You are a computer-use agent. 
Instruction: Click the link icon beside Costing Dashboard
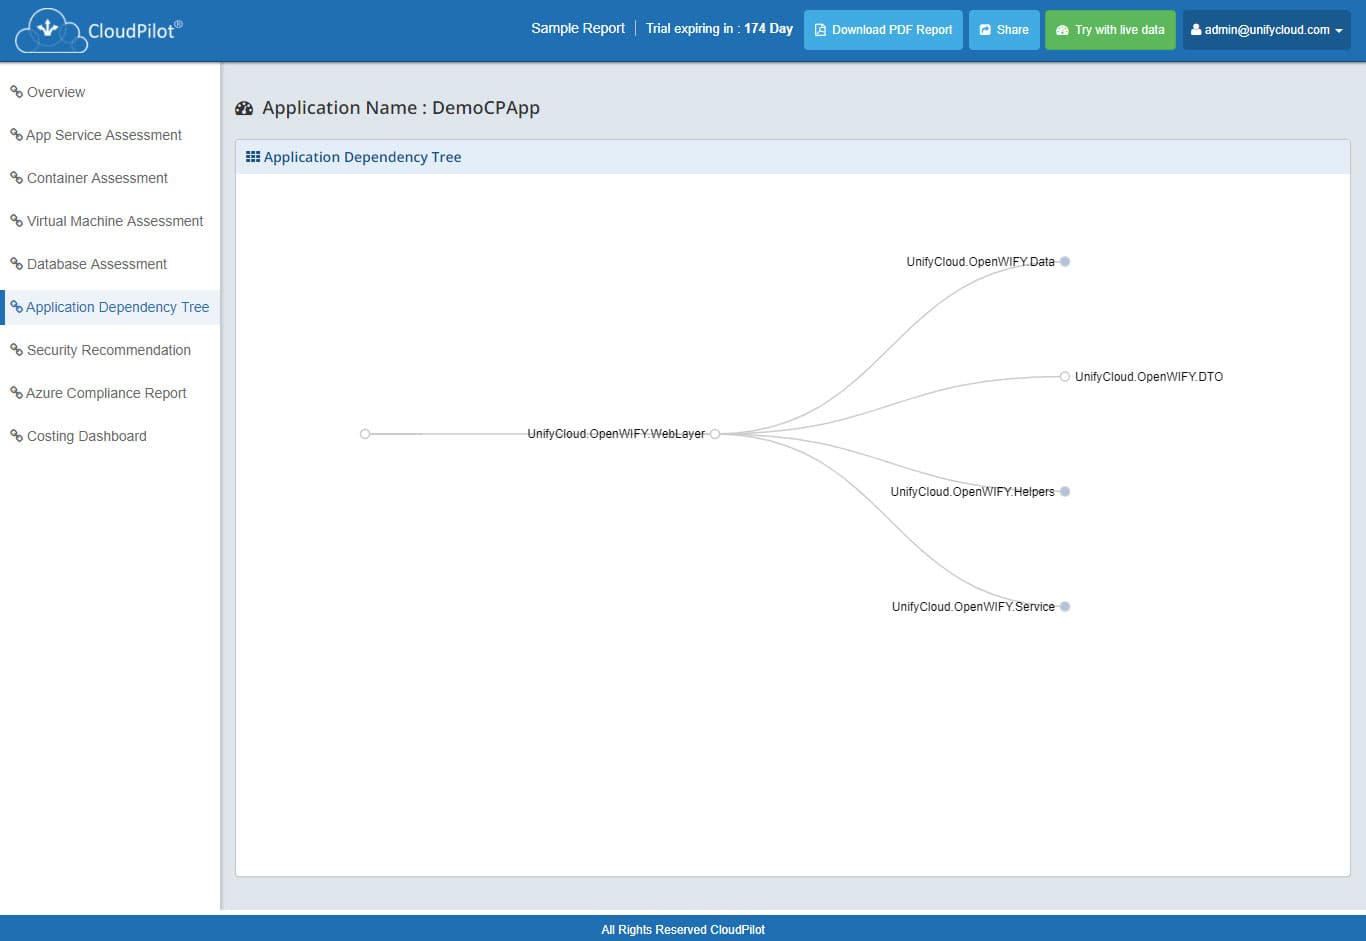click(x=16, y=436)
